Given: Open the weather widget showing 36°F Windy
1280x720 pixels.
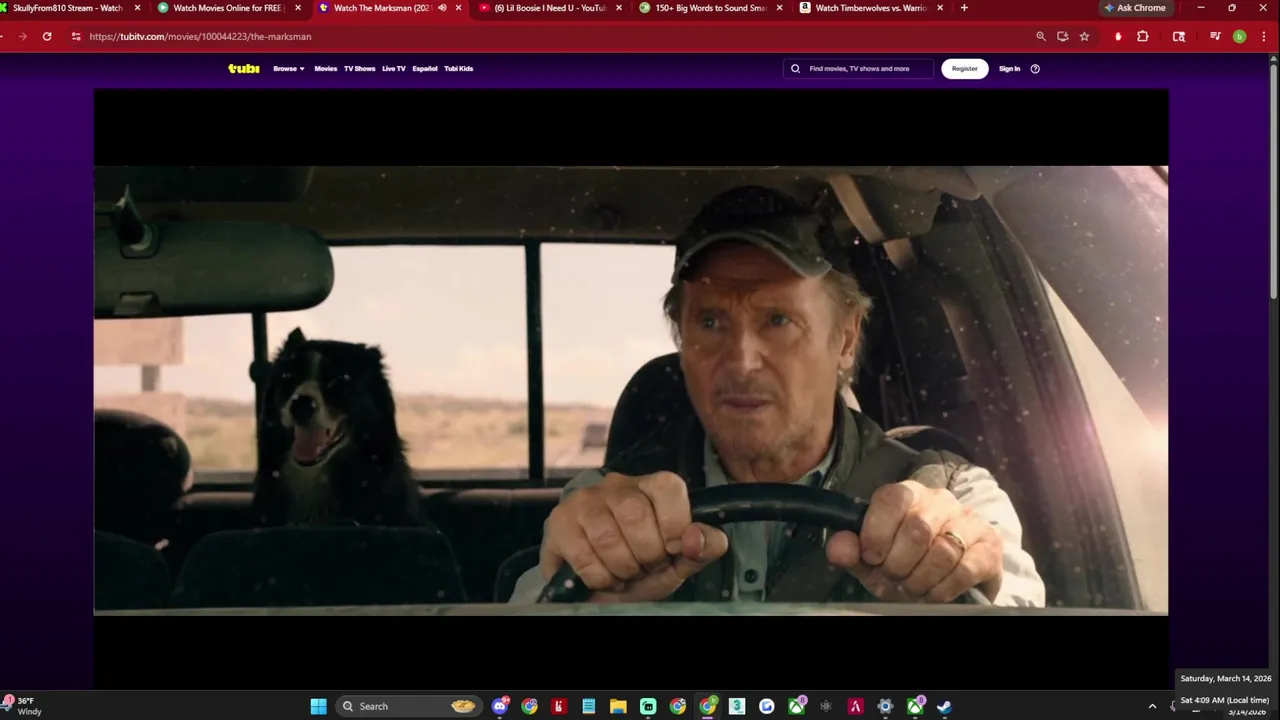Looking at the screenshot, I should (22, 706).
